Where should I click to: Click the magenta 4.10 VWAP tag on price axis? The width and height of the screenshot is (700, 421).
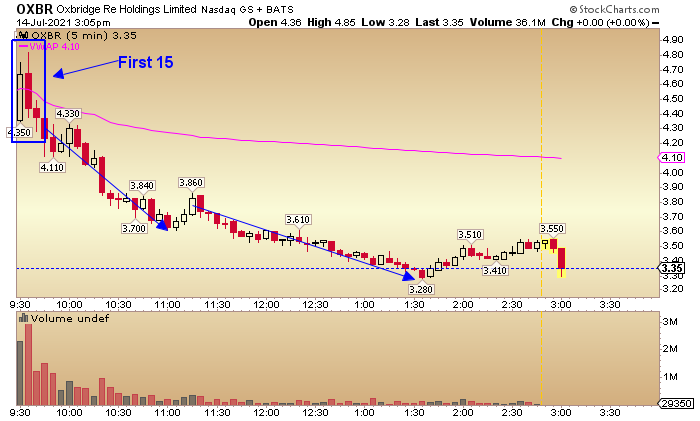[671, 158]
